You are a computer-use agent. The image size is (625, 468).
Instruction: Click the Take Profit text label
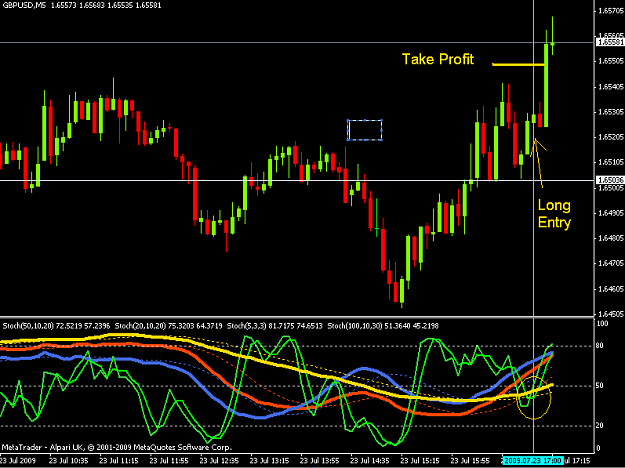tap(438, 59)
